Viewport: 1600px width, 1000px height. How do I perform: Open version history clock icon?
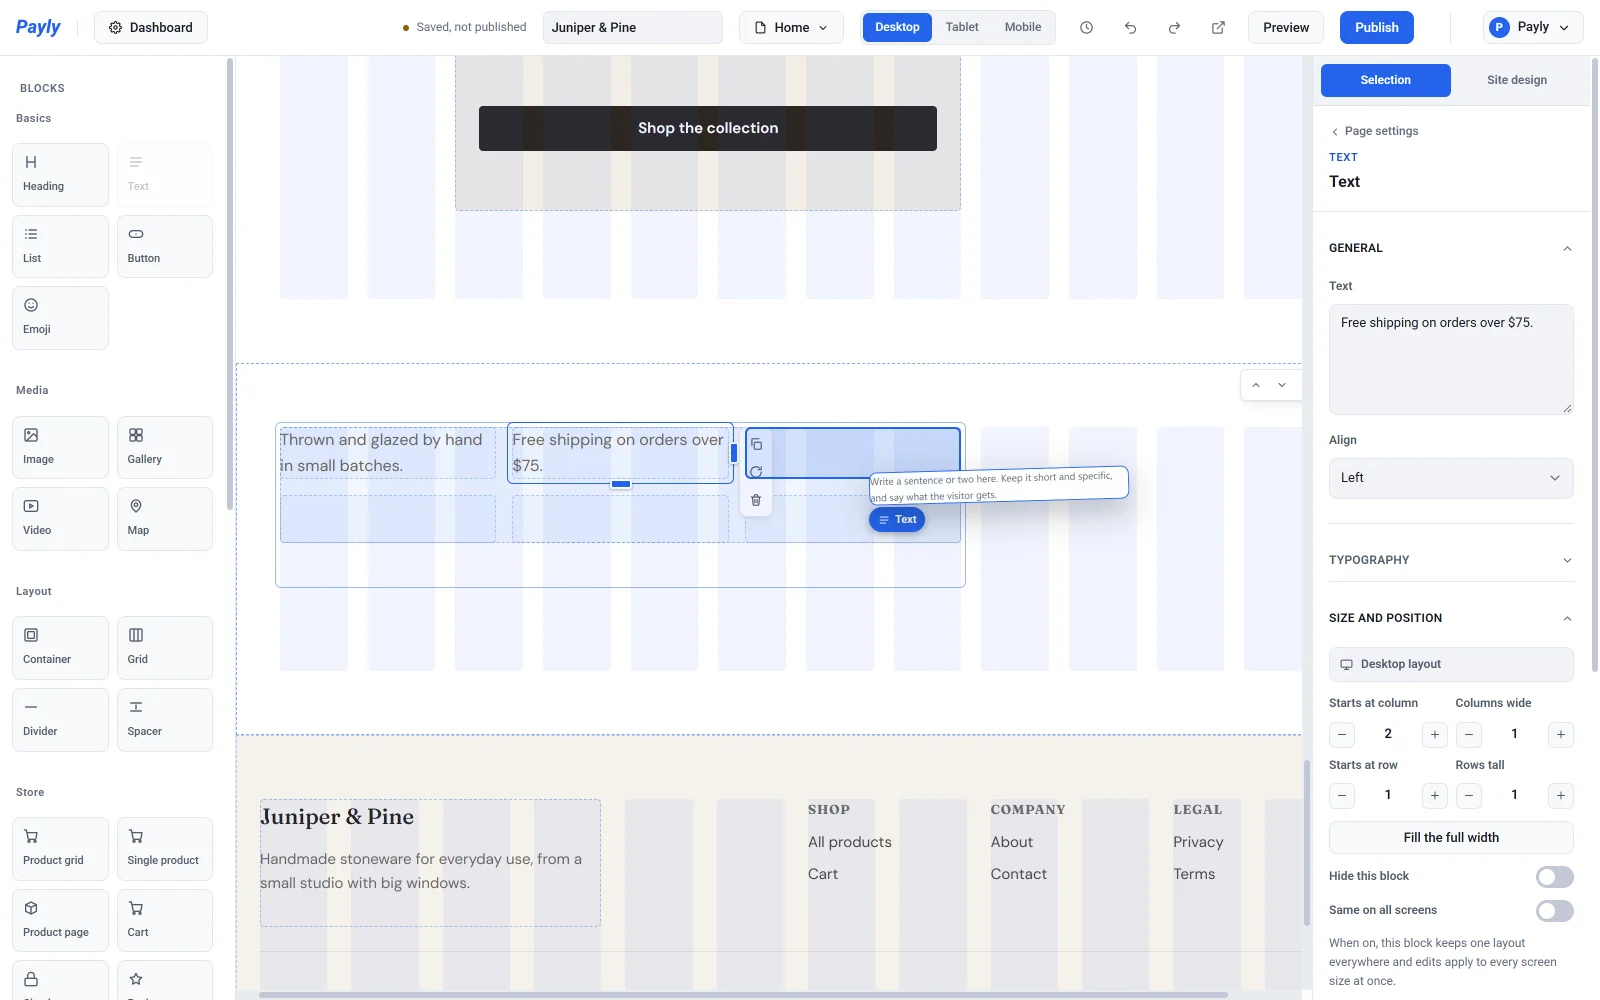[1086, 28]
